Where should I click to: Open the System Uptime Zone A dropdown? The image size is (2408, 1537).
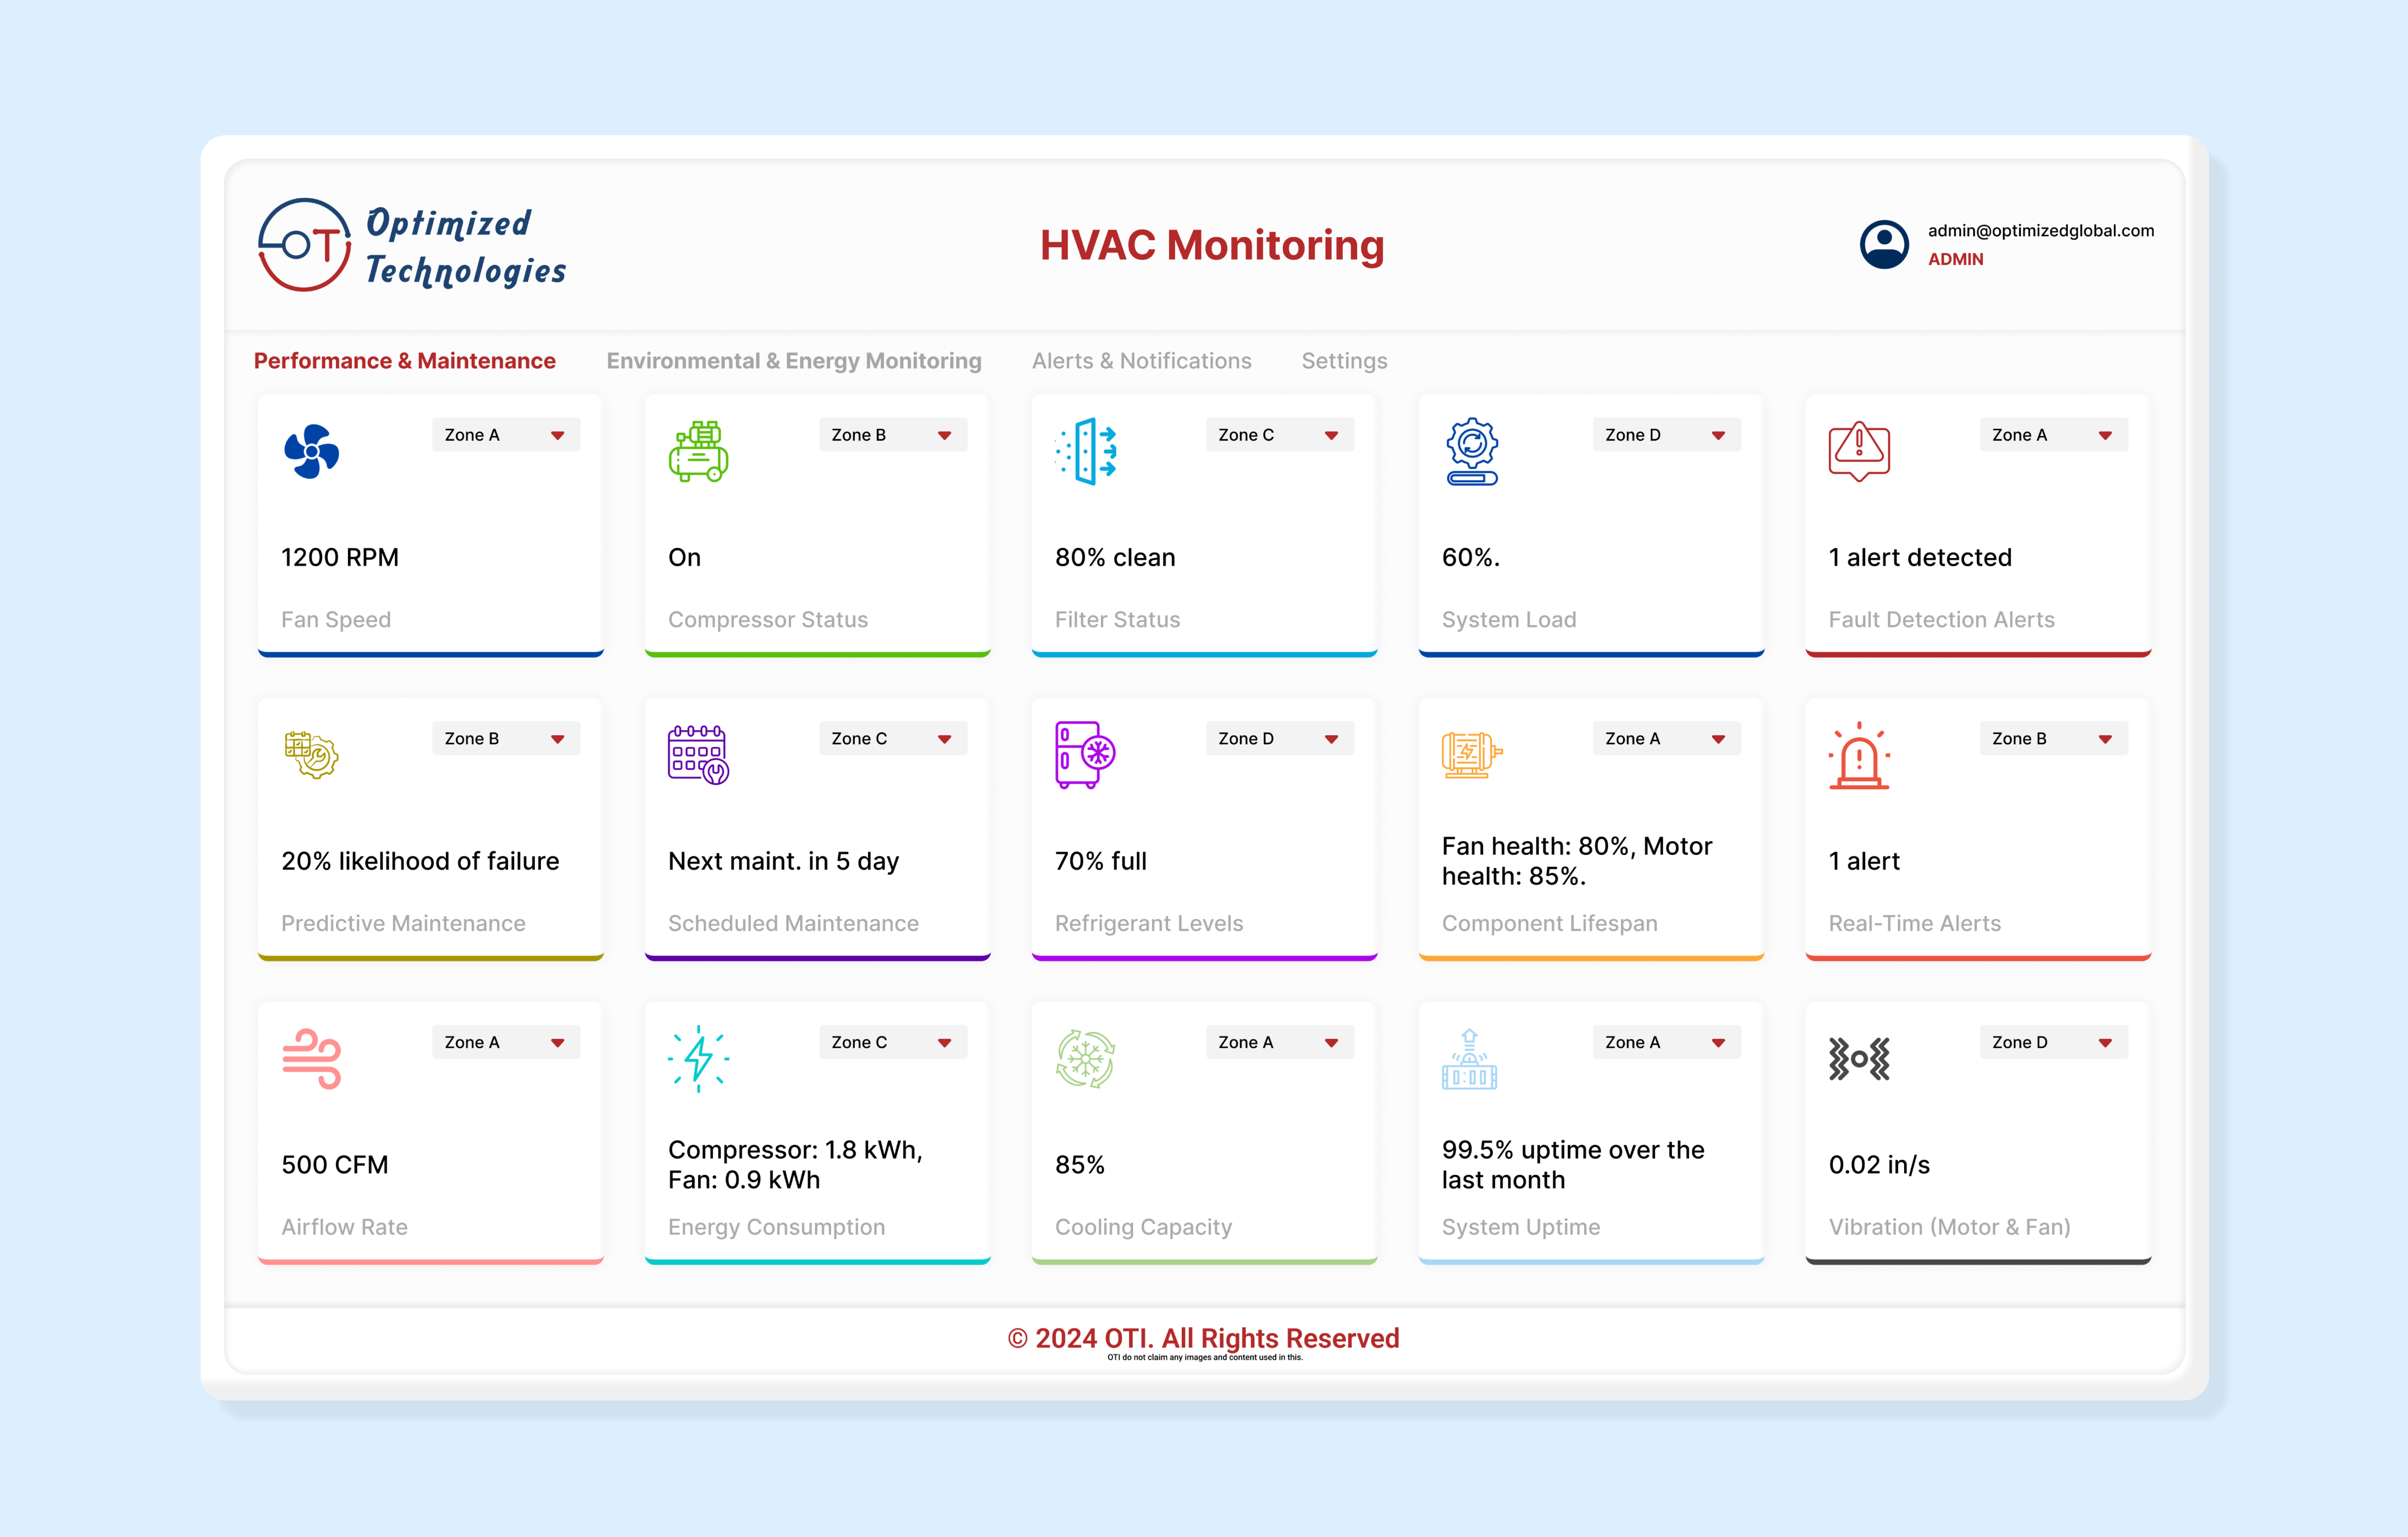tap(1667, 1042)
